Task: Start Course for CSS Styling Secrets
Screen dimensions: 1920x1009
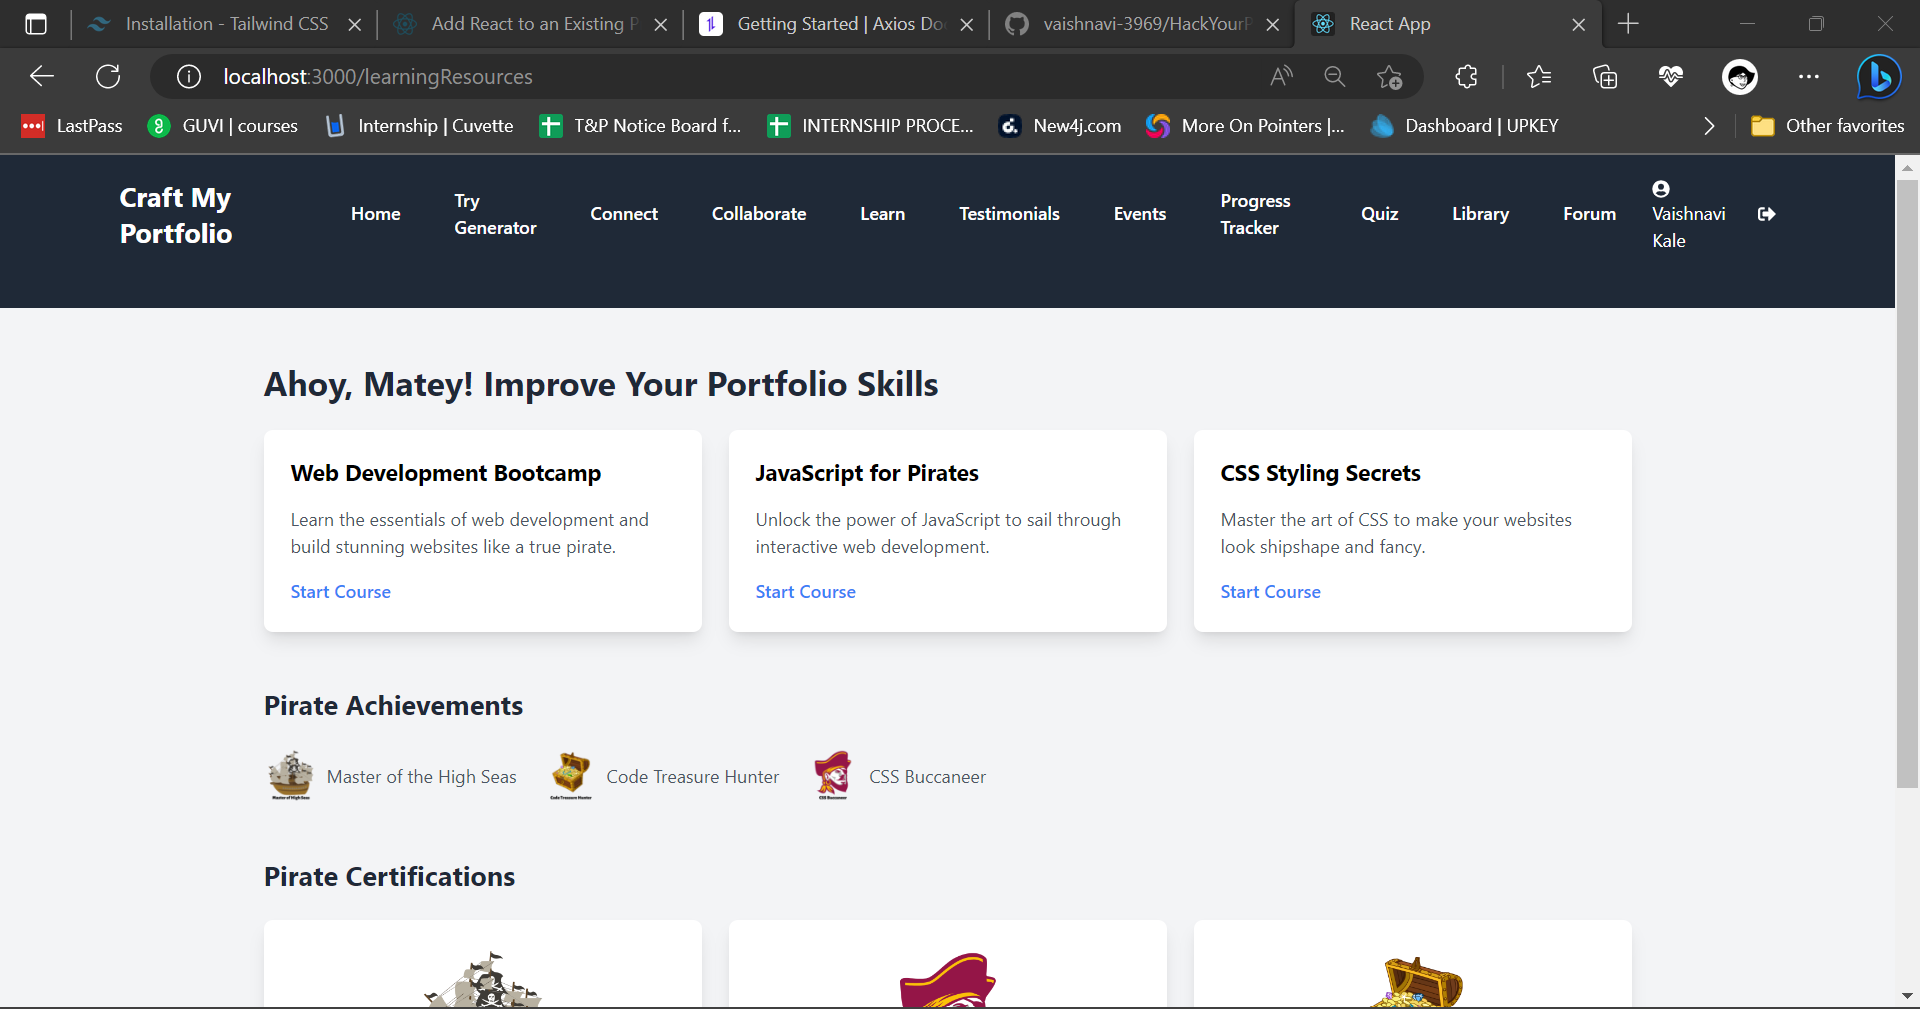Action: pyautogui.click(x=1270, y=592)
